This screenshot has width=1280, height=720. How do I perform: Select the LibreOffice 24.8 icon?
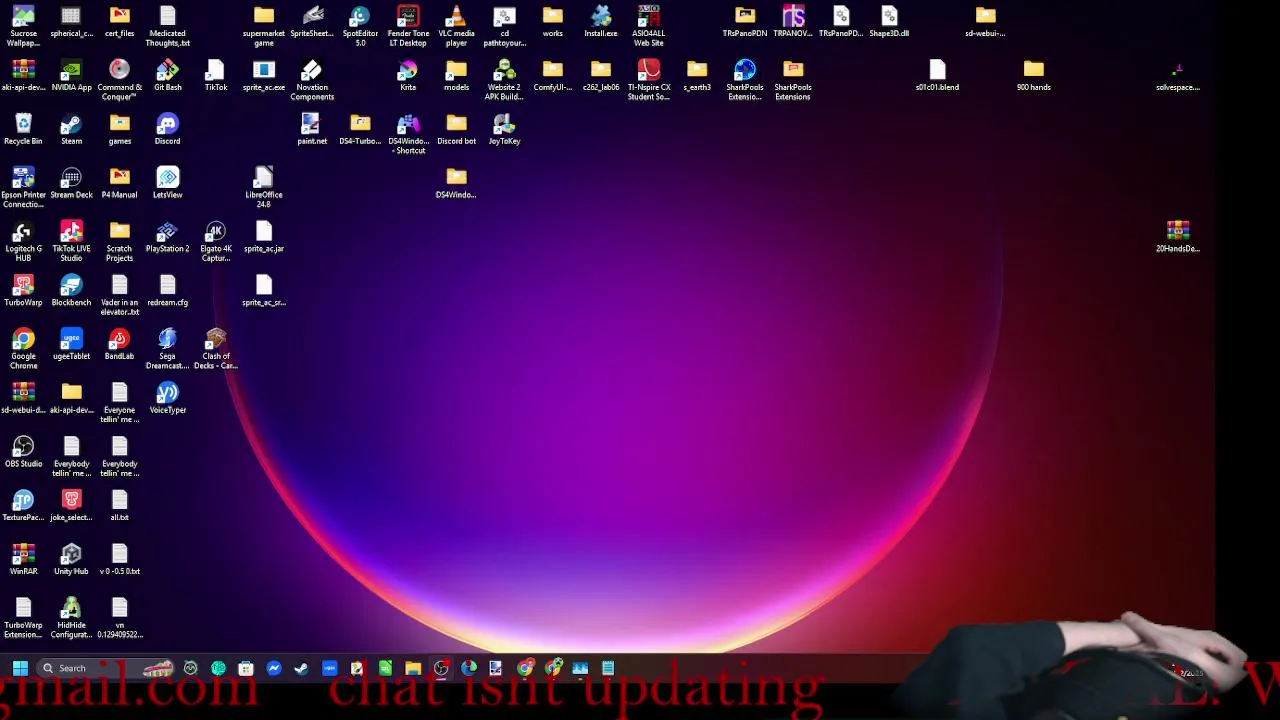[264, 188]
